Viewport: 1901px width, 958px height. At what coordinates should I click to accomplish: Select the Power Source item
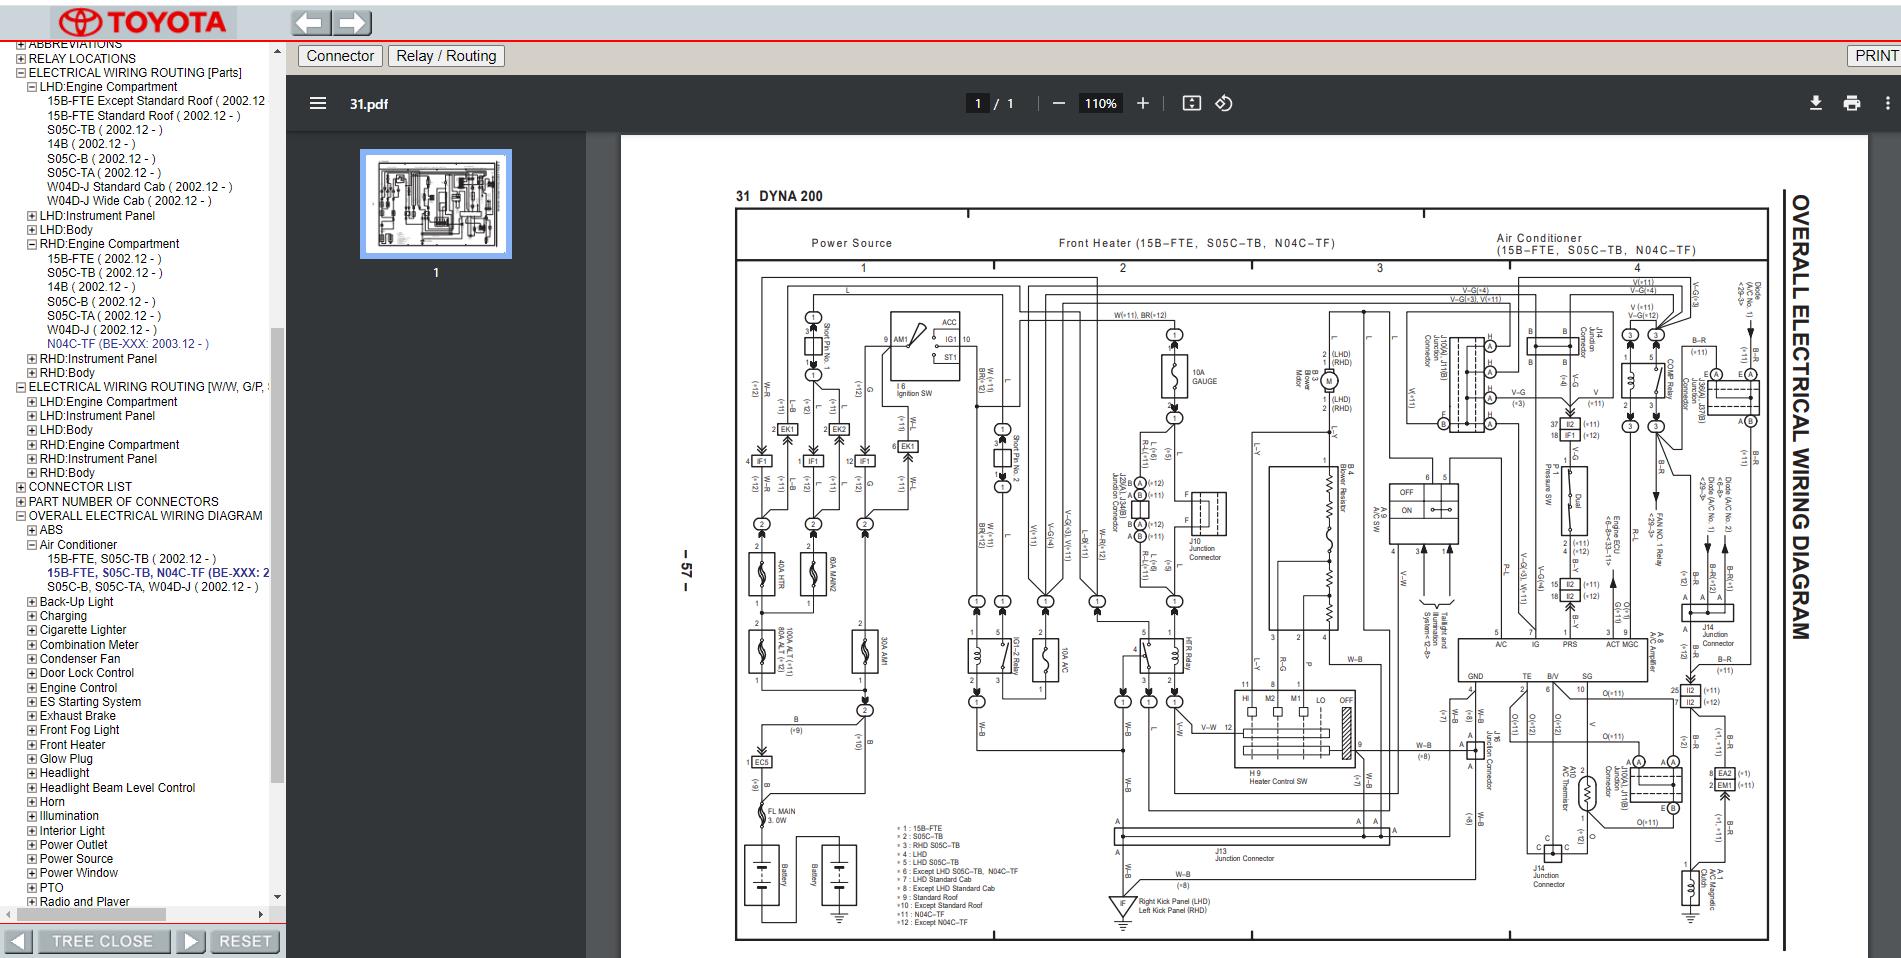(76, 859)
